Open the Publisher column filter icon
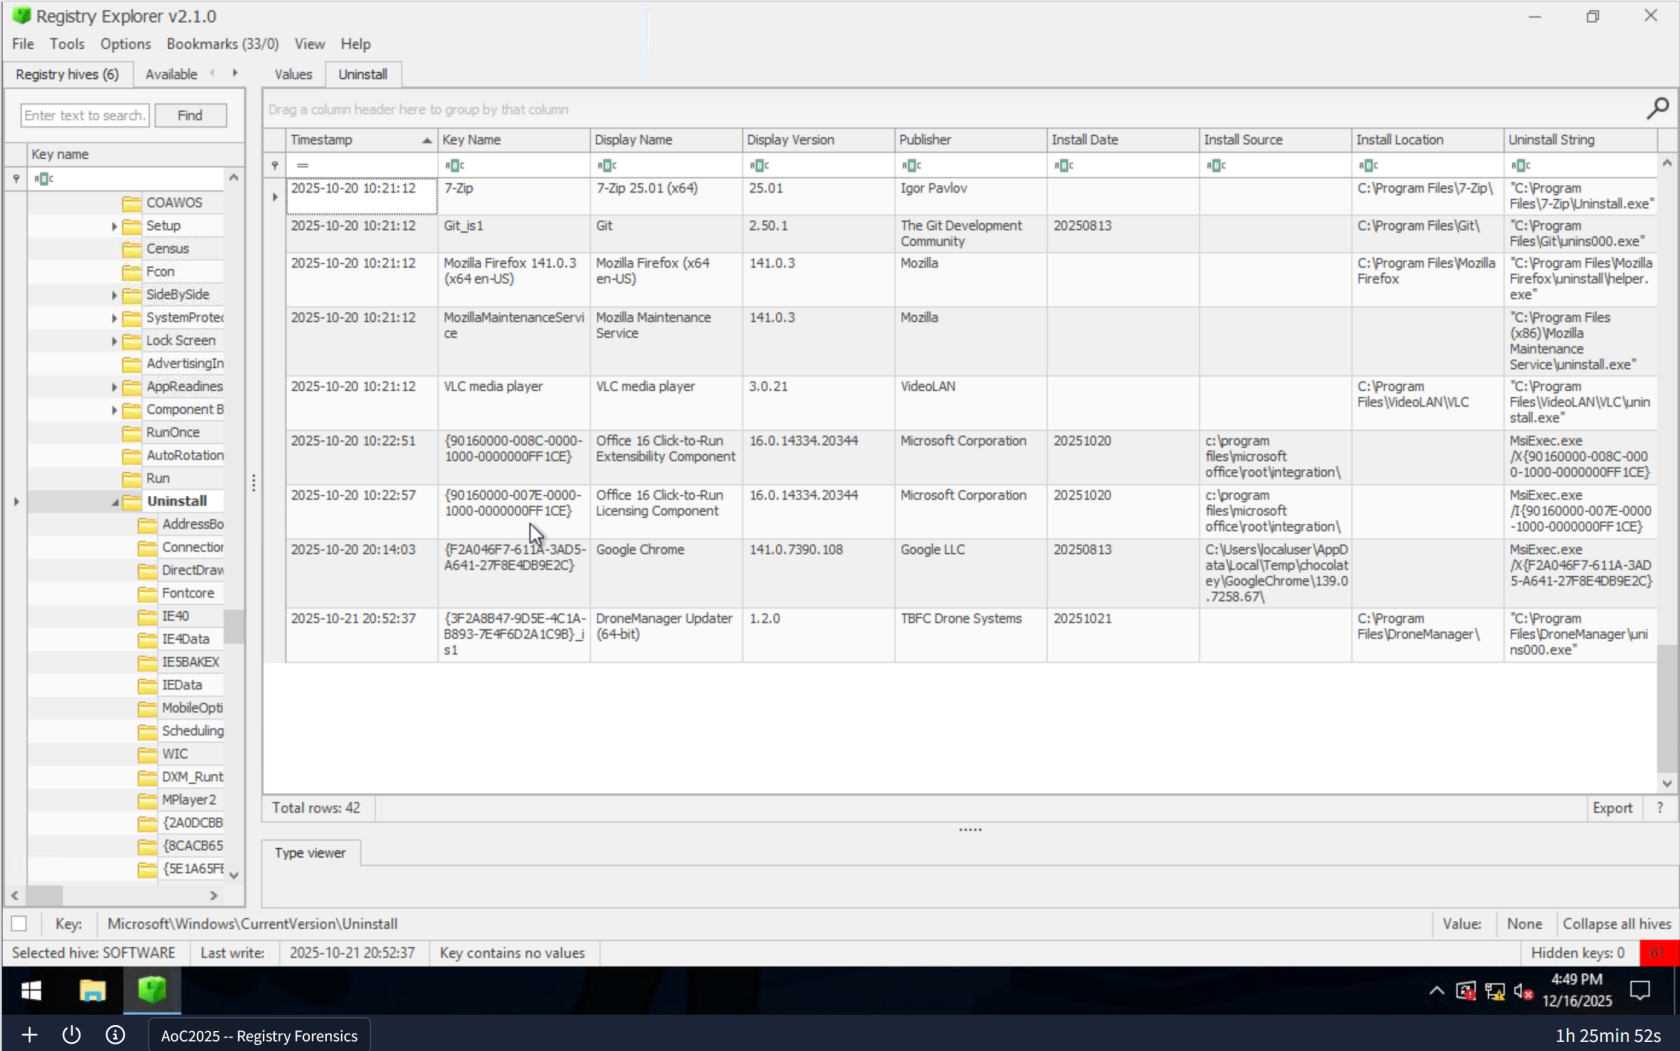This screenshot has width=1680, height=1051. pyautogui.click(x=911, y=165)
